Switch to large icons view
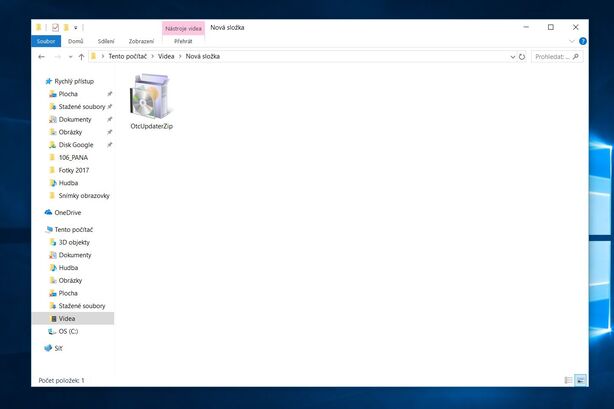The width and height of the screenshot is (614, 409). pyautogui.click(x=581, y=380)
